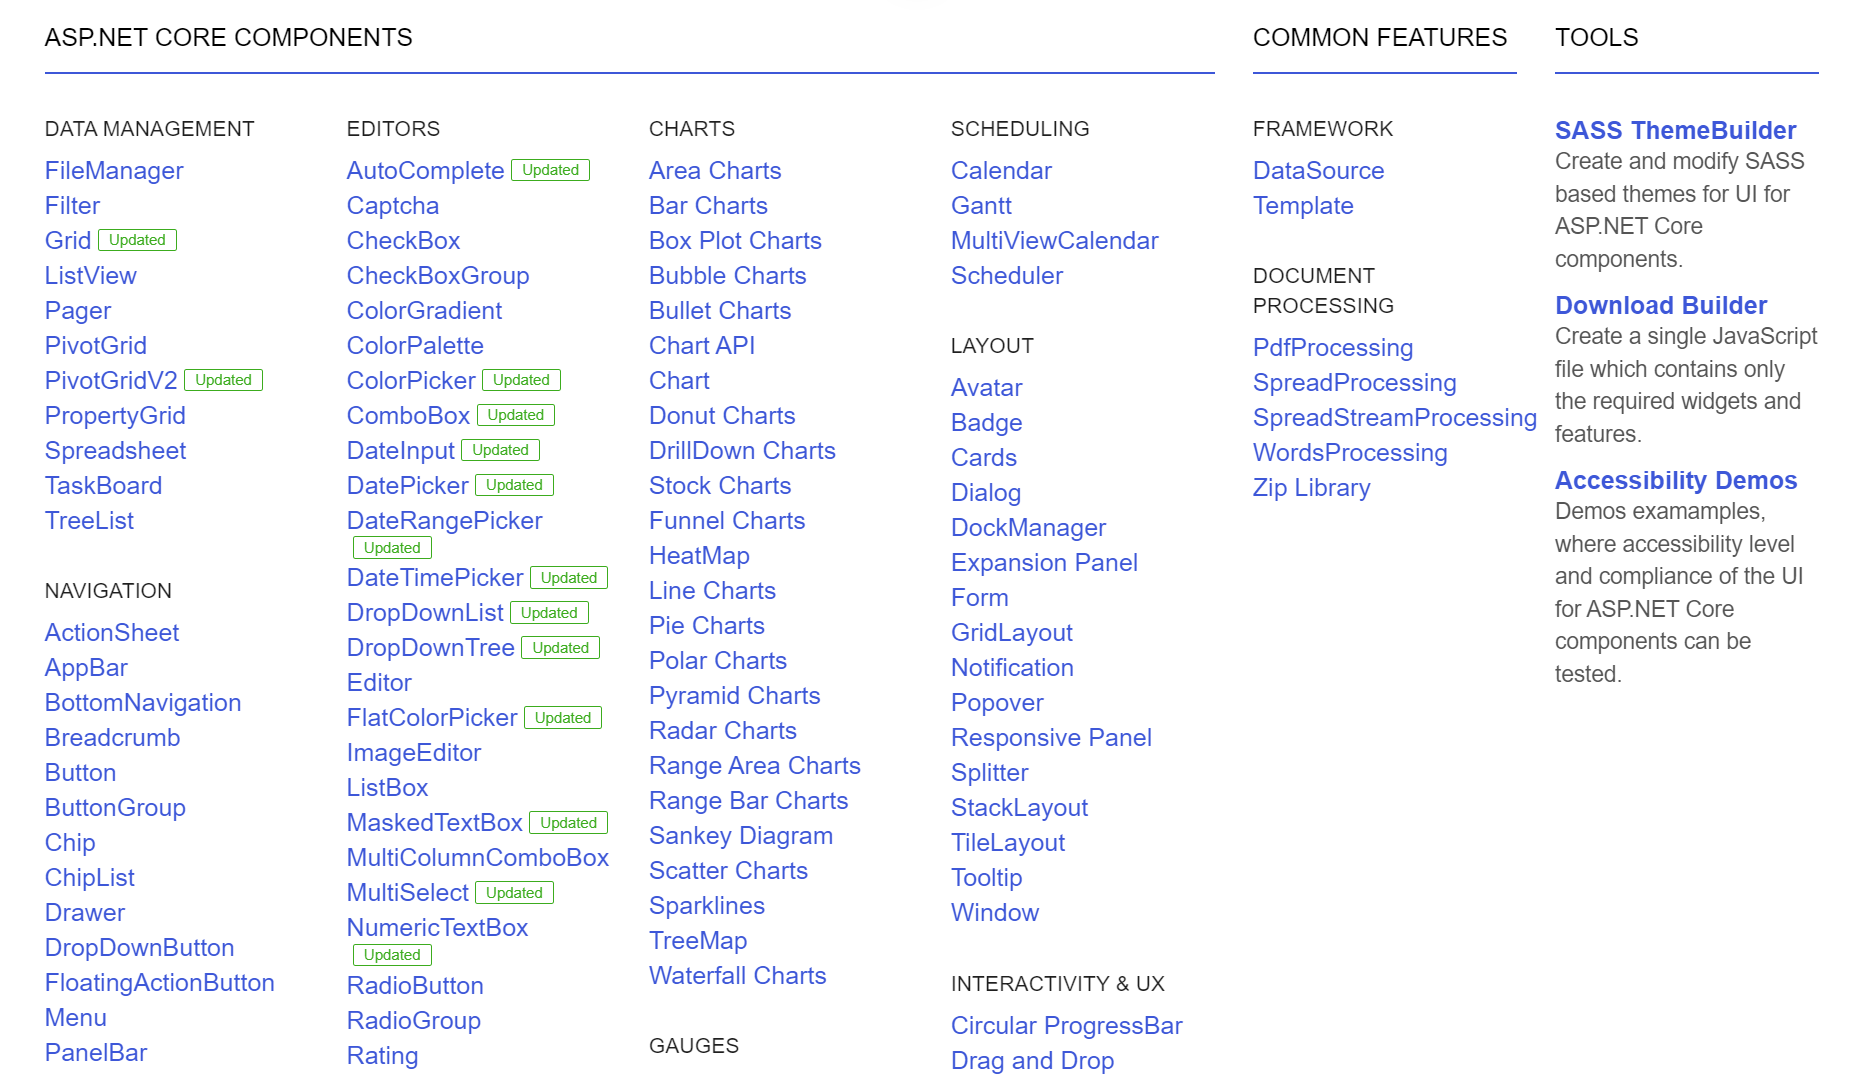View the Sankey Diagram chart demos

point(740,835)
